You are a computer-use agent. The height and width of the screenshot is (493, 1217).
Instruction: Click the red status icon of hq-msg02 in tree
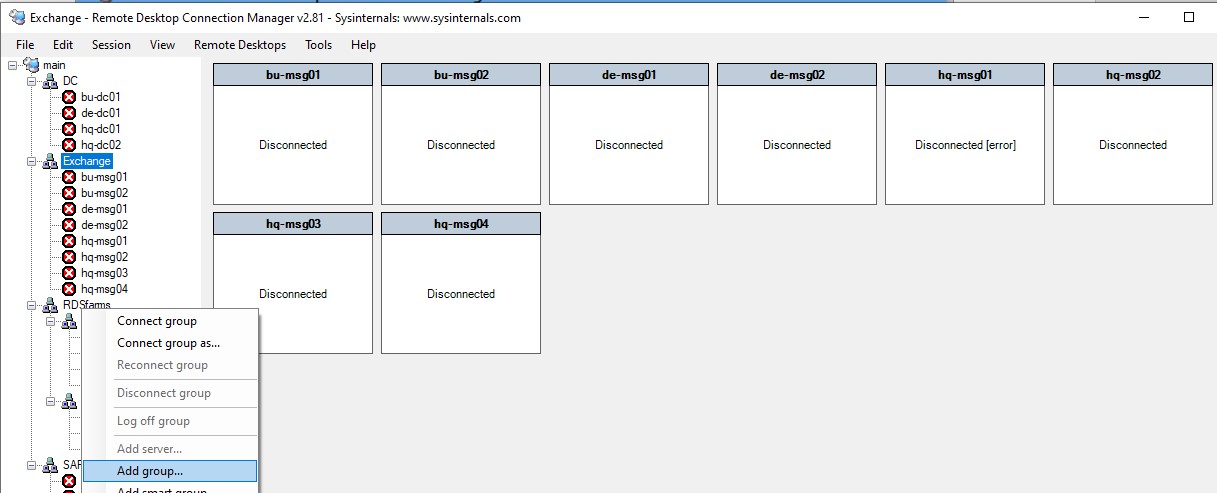click(x=69, y=257)
